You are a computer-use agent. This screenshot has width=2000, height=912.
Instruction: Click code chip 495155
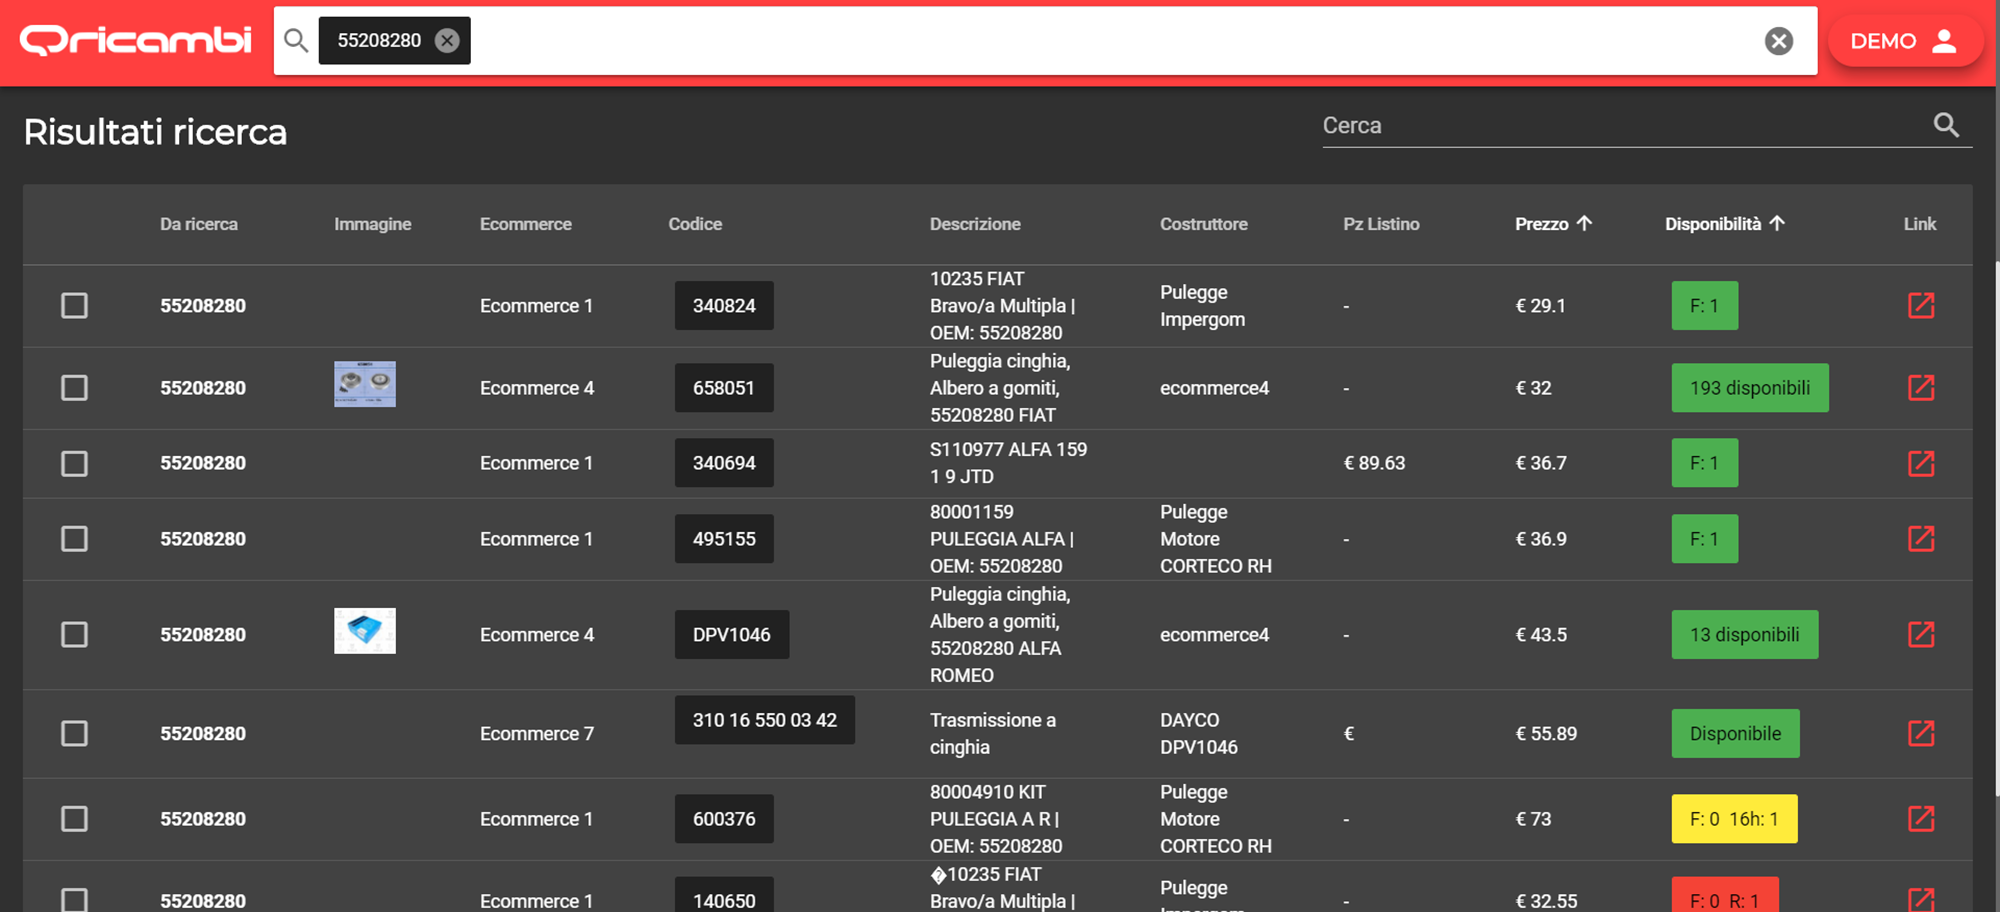click(724, 538)
